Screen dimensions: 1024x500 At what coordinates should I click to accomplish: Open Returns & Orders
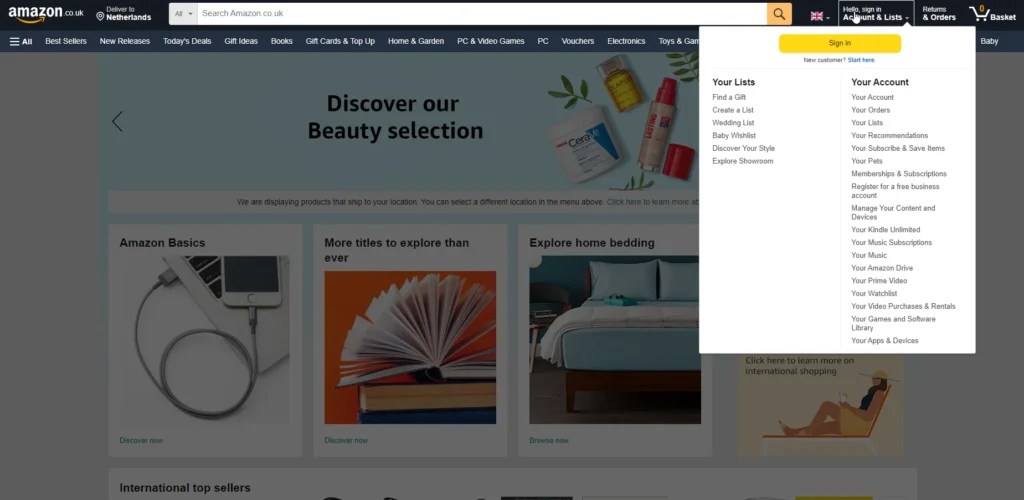pos(939,14)
